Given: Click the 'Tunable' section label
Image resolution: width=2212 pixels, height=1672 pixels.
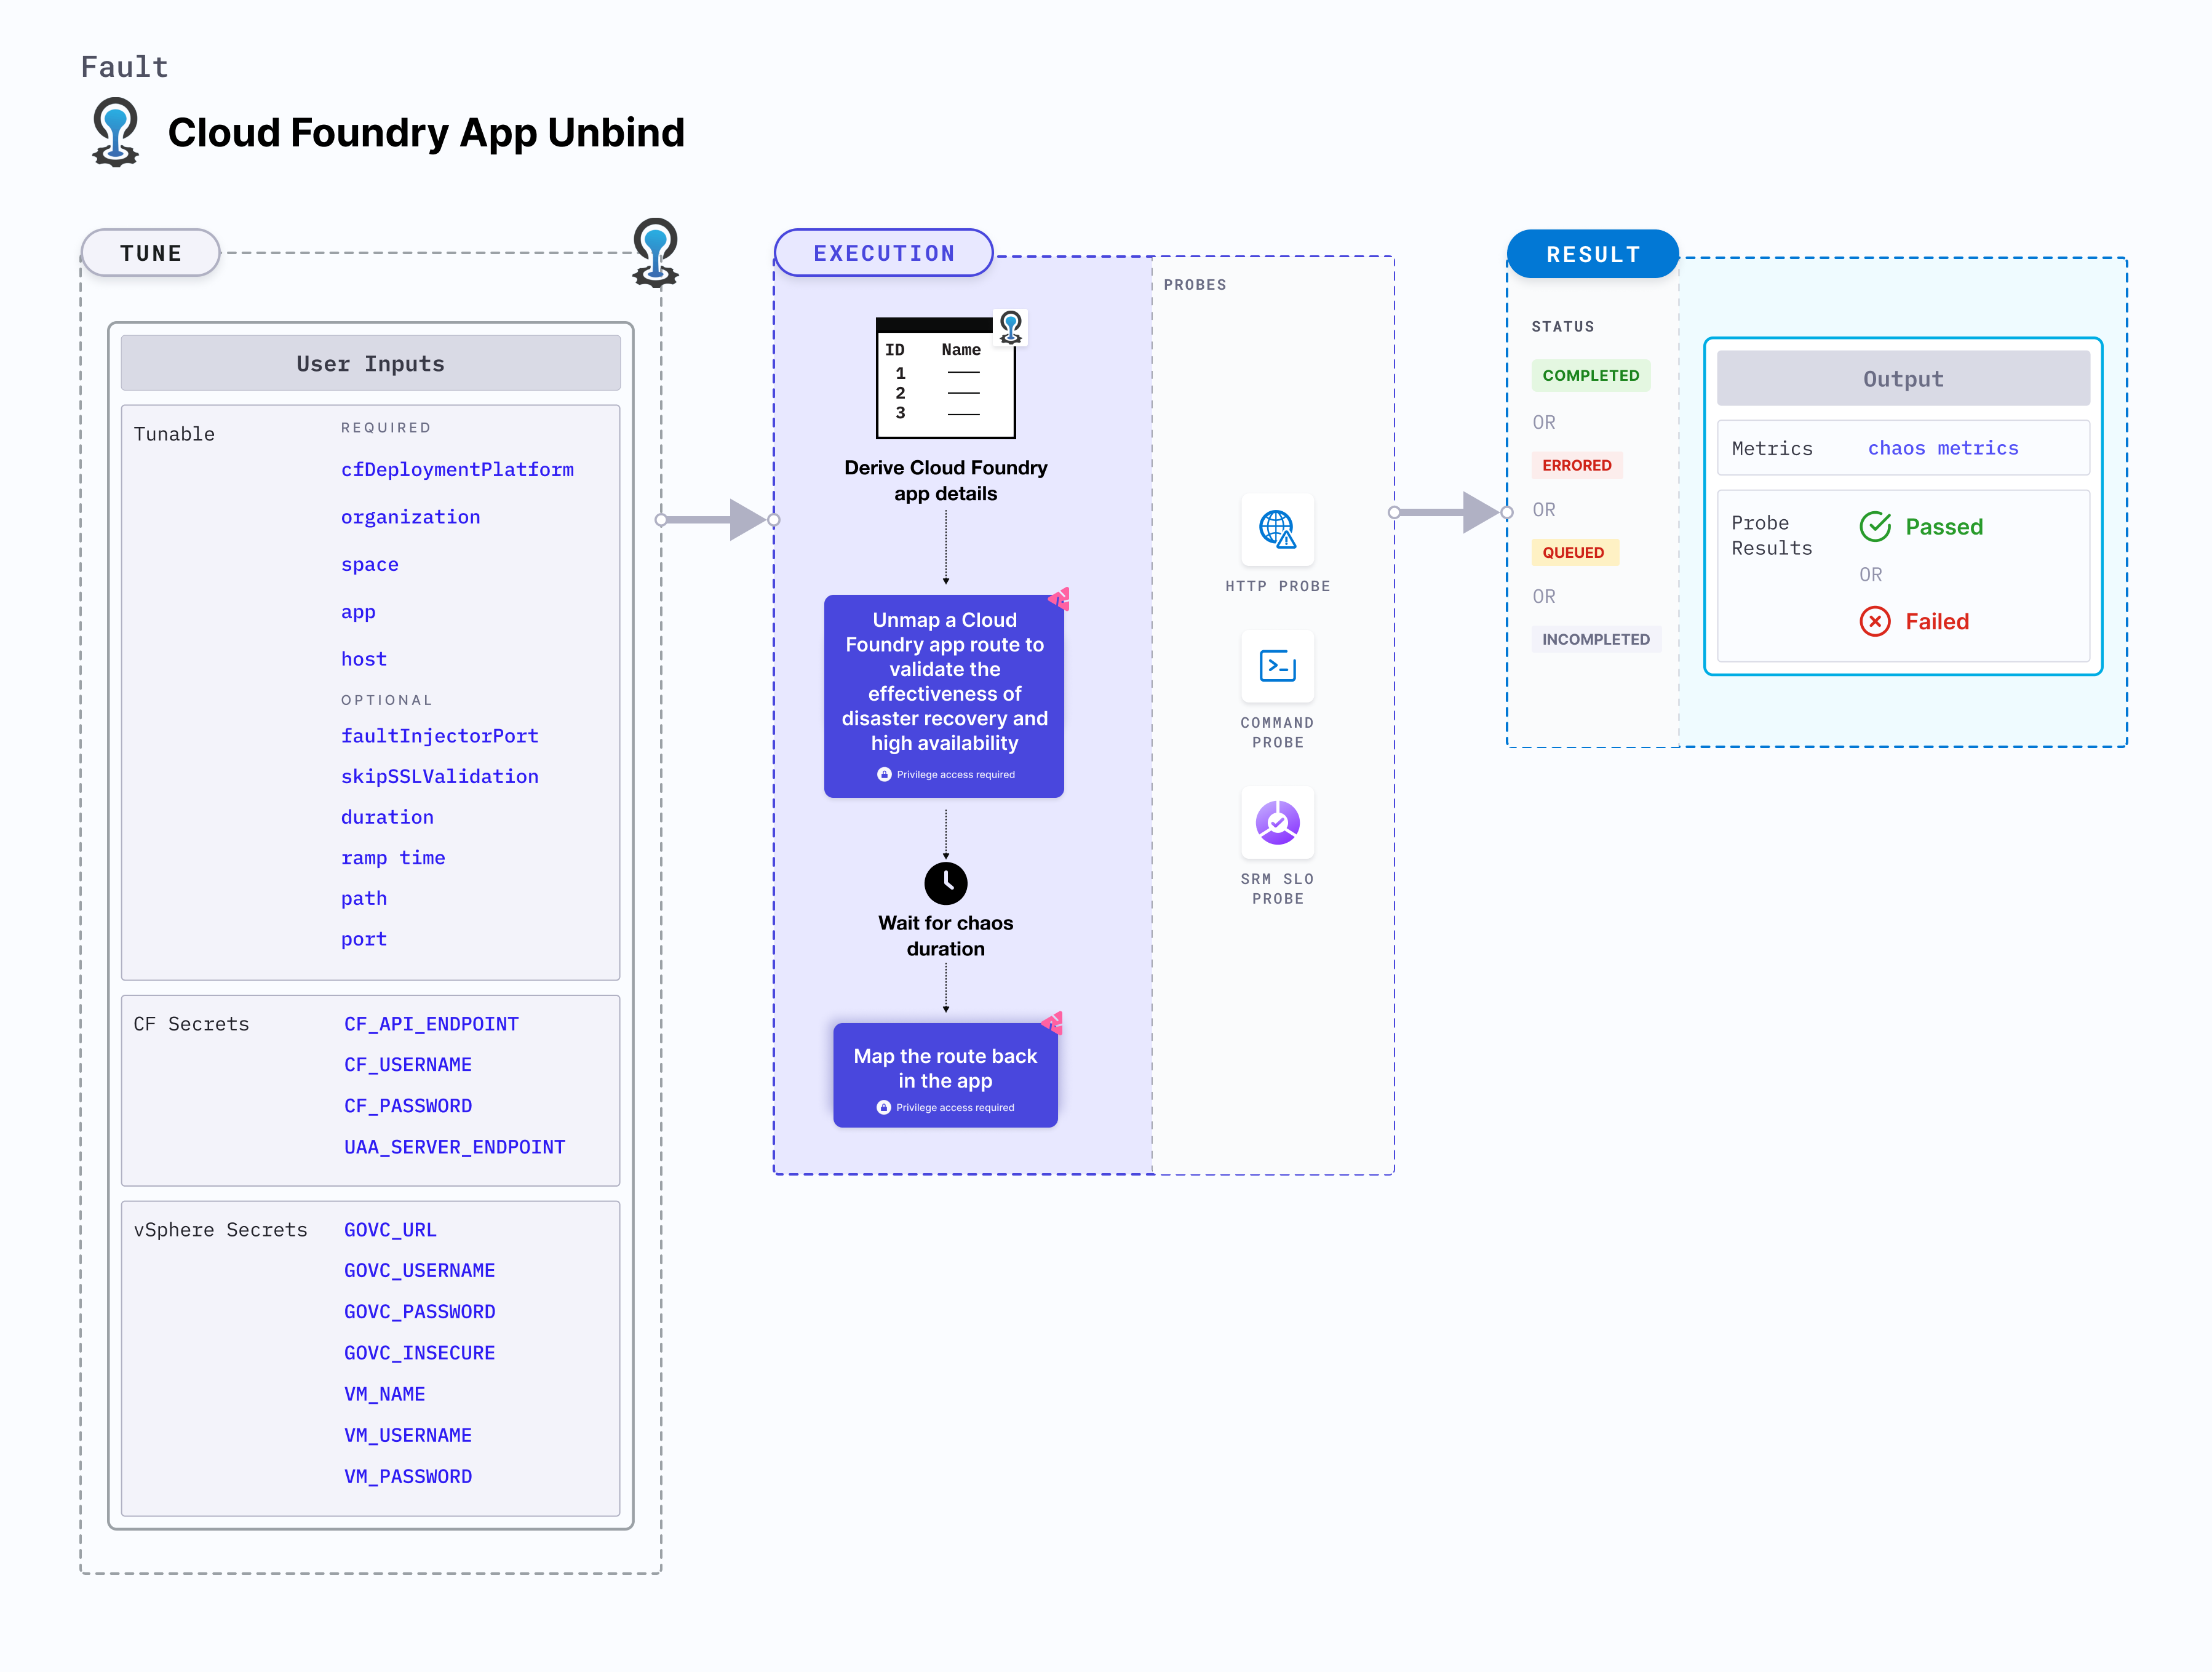Looking at the screenshot, I should [x=174, y=434].
